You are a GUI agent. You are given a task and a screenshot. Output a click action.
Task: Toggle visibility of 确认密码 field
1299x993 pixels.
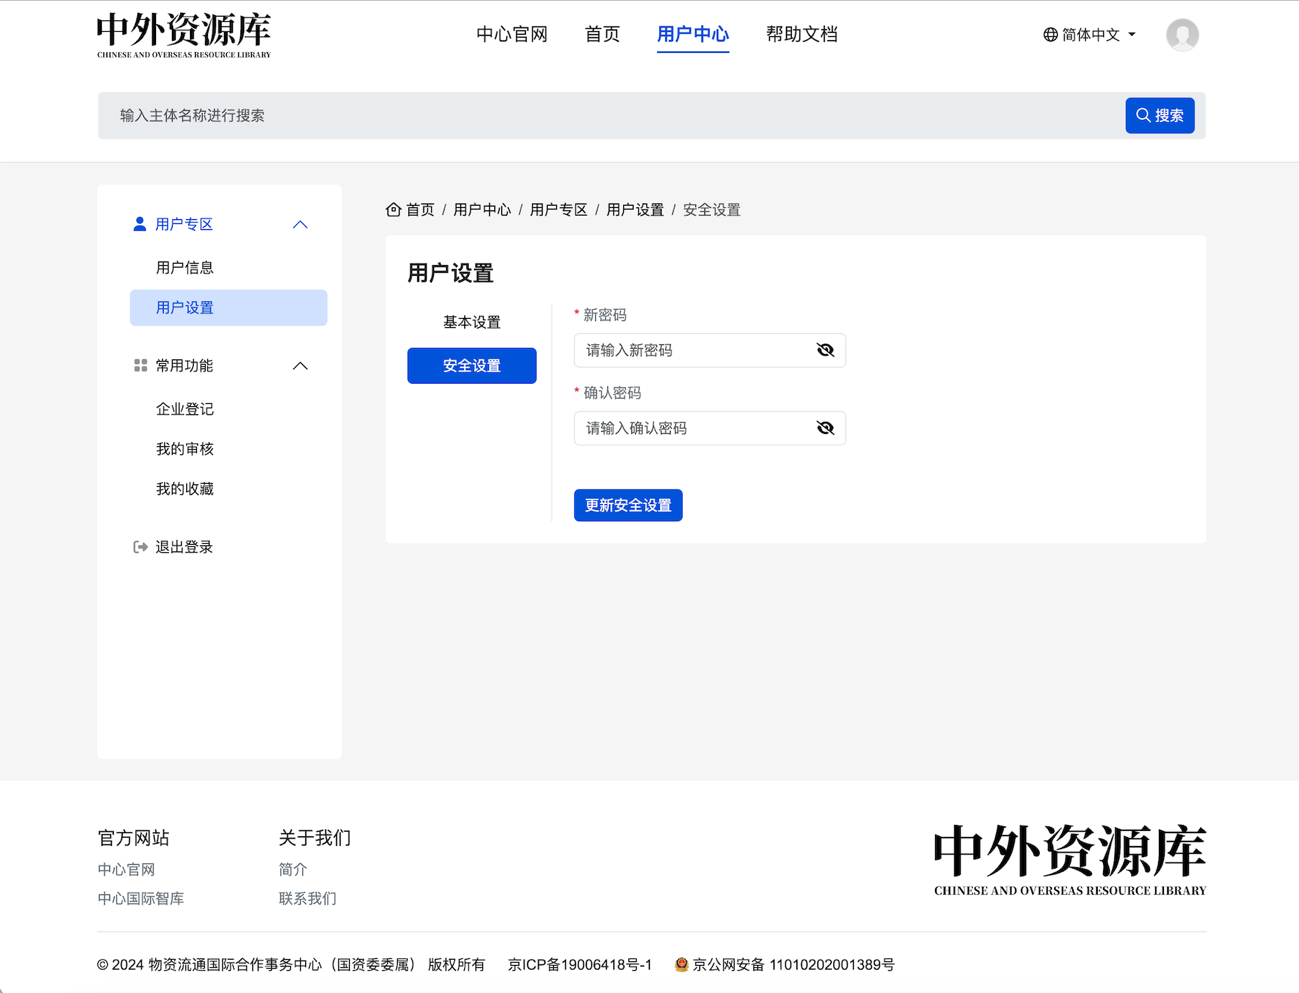point(825,428)
